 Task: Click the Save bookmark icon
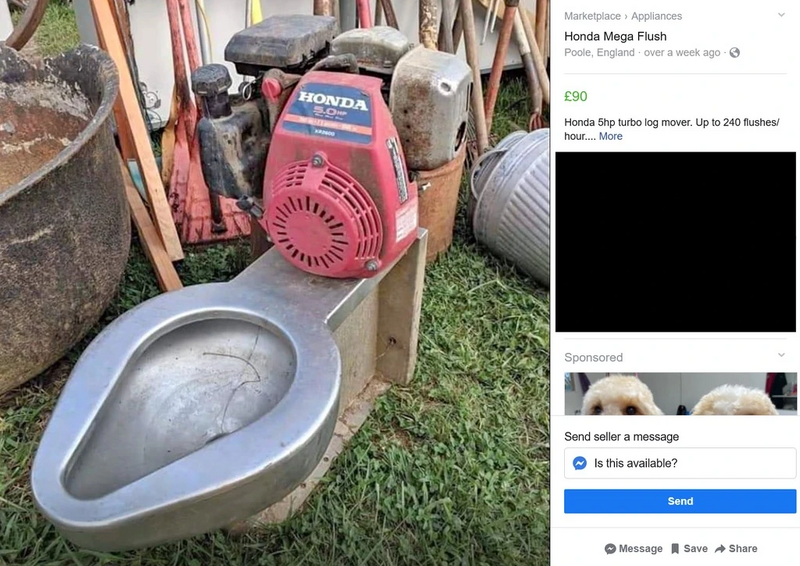(675, 549)
